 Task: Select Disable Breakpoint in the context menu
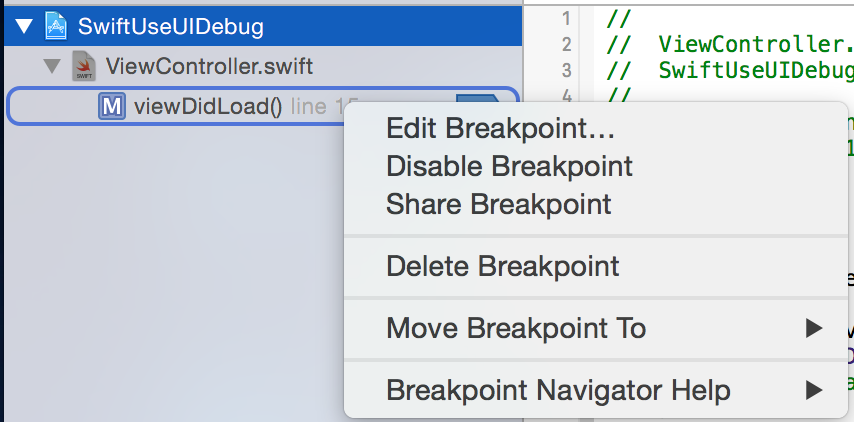coord(509,166)
